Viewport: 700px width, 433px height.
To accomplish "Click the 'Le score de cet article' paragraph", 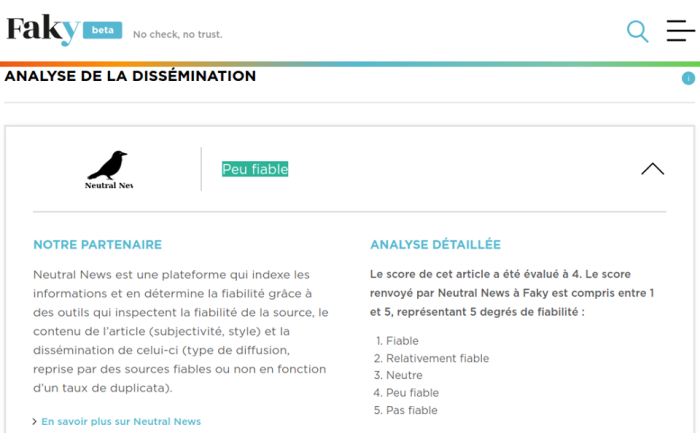I will pos(512,293).
